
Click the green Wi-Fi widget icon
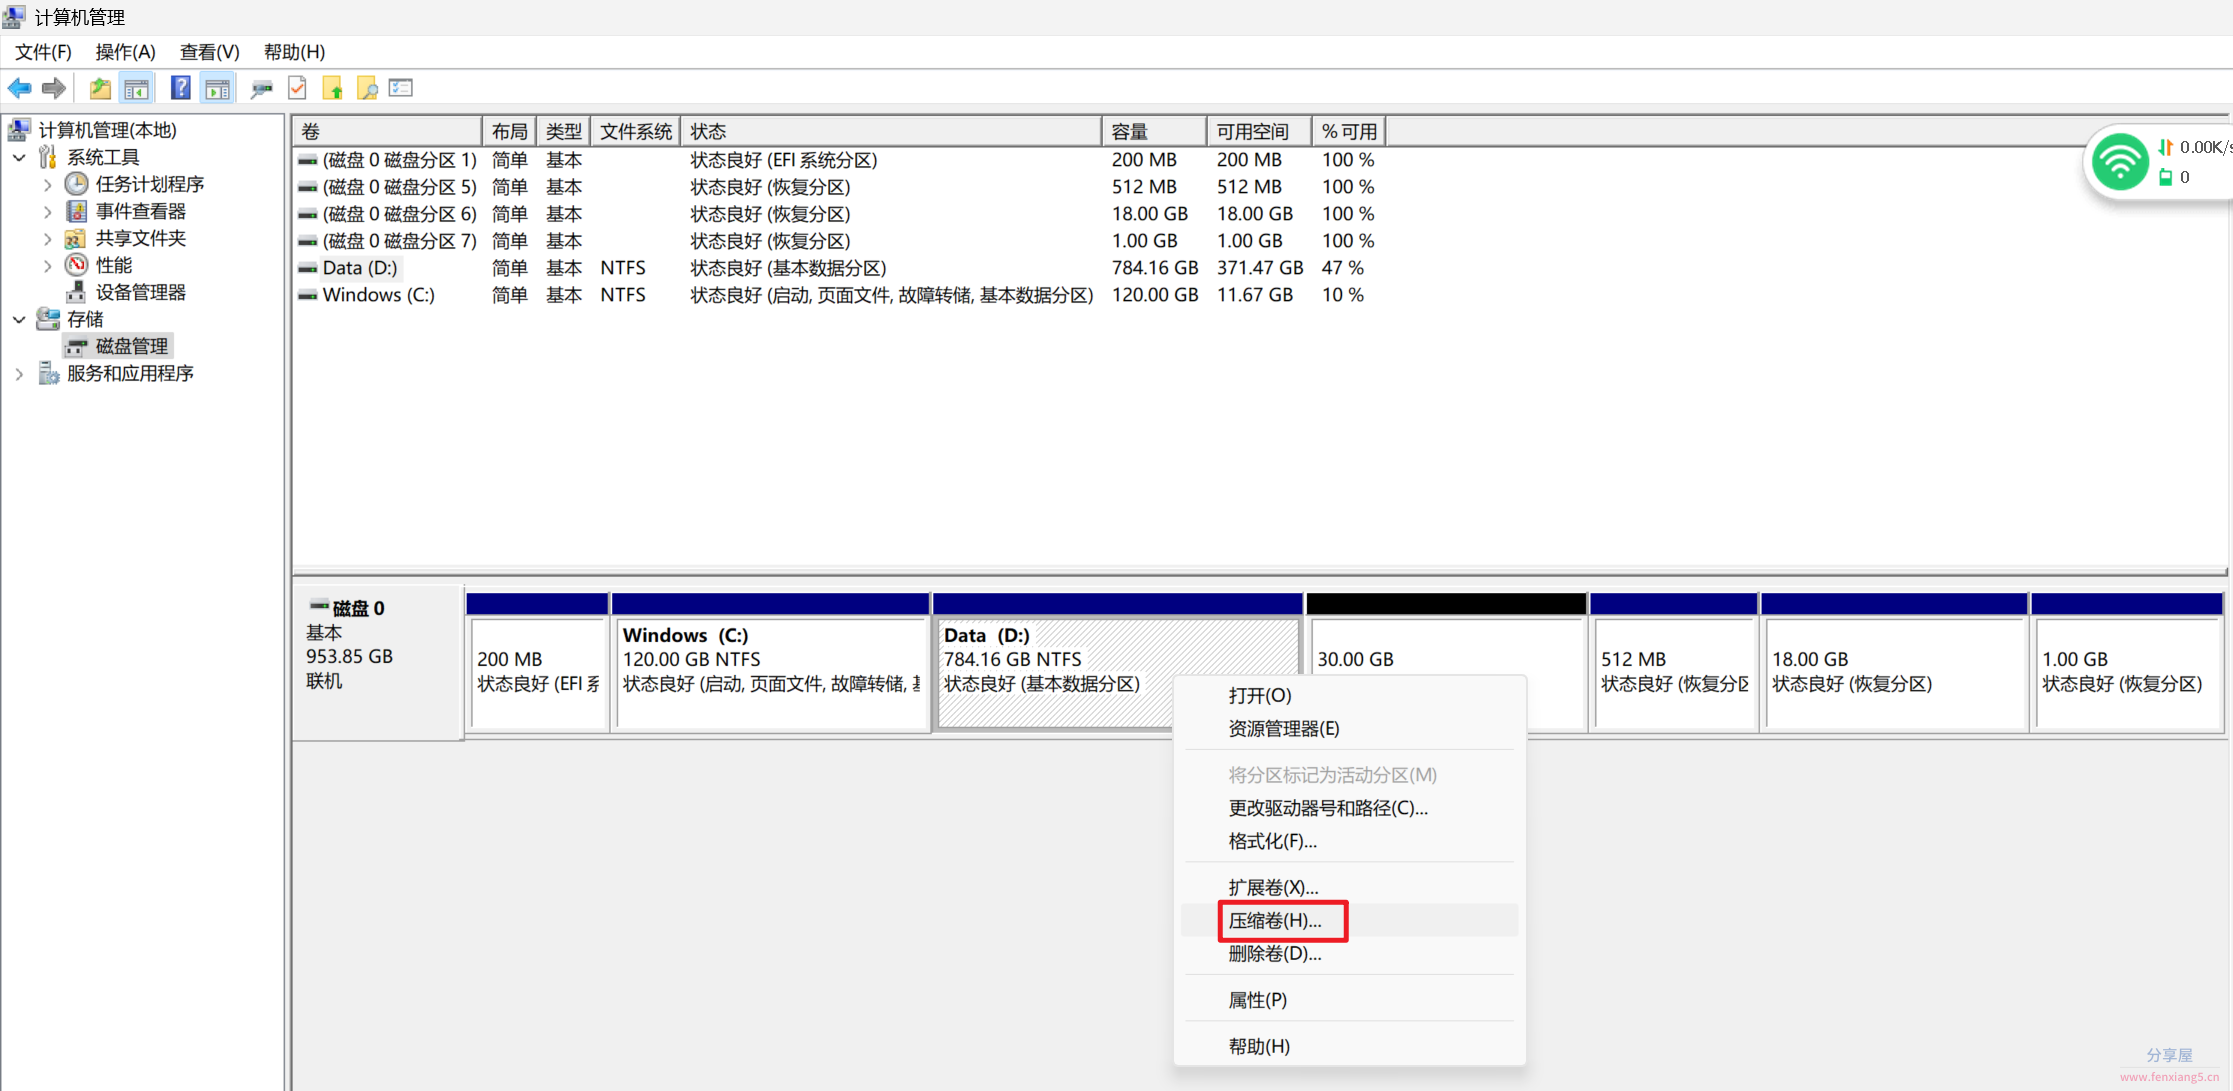click(2119, 161)
